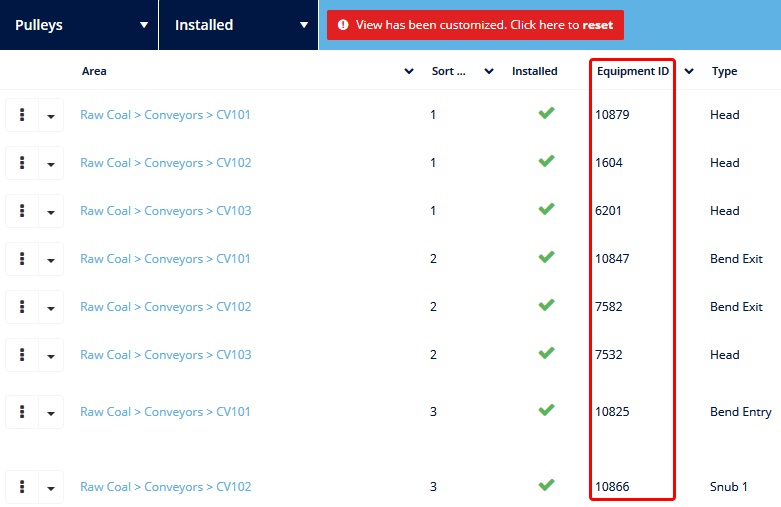Click installed checkmark in 10866 row
This screenshot has width=781, height=507.
coord(546,485)
